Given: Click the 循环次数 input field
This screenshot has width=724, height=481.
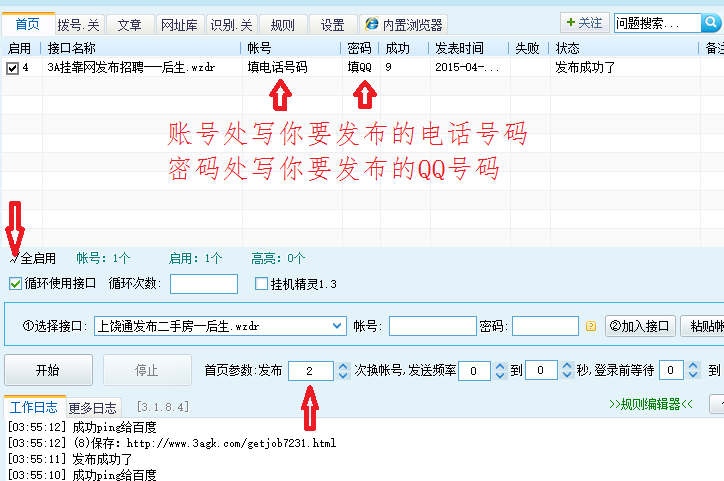Looking at the screenshot, I should (204, 284).
